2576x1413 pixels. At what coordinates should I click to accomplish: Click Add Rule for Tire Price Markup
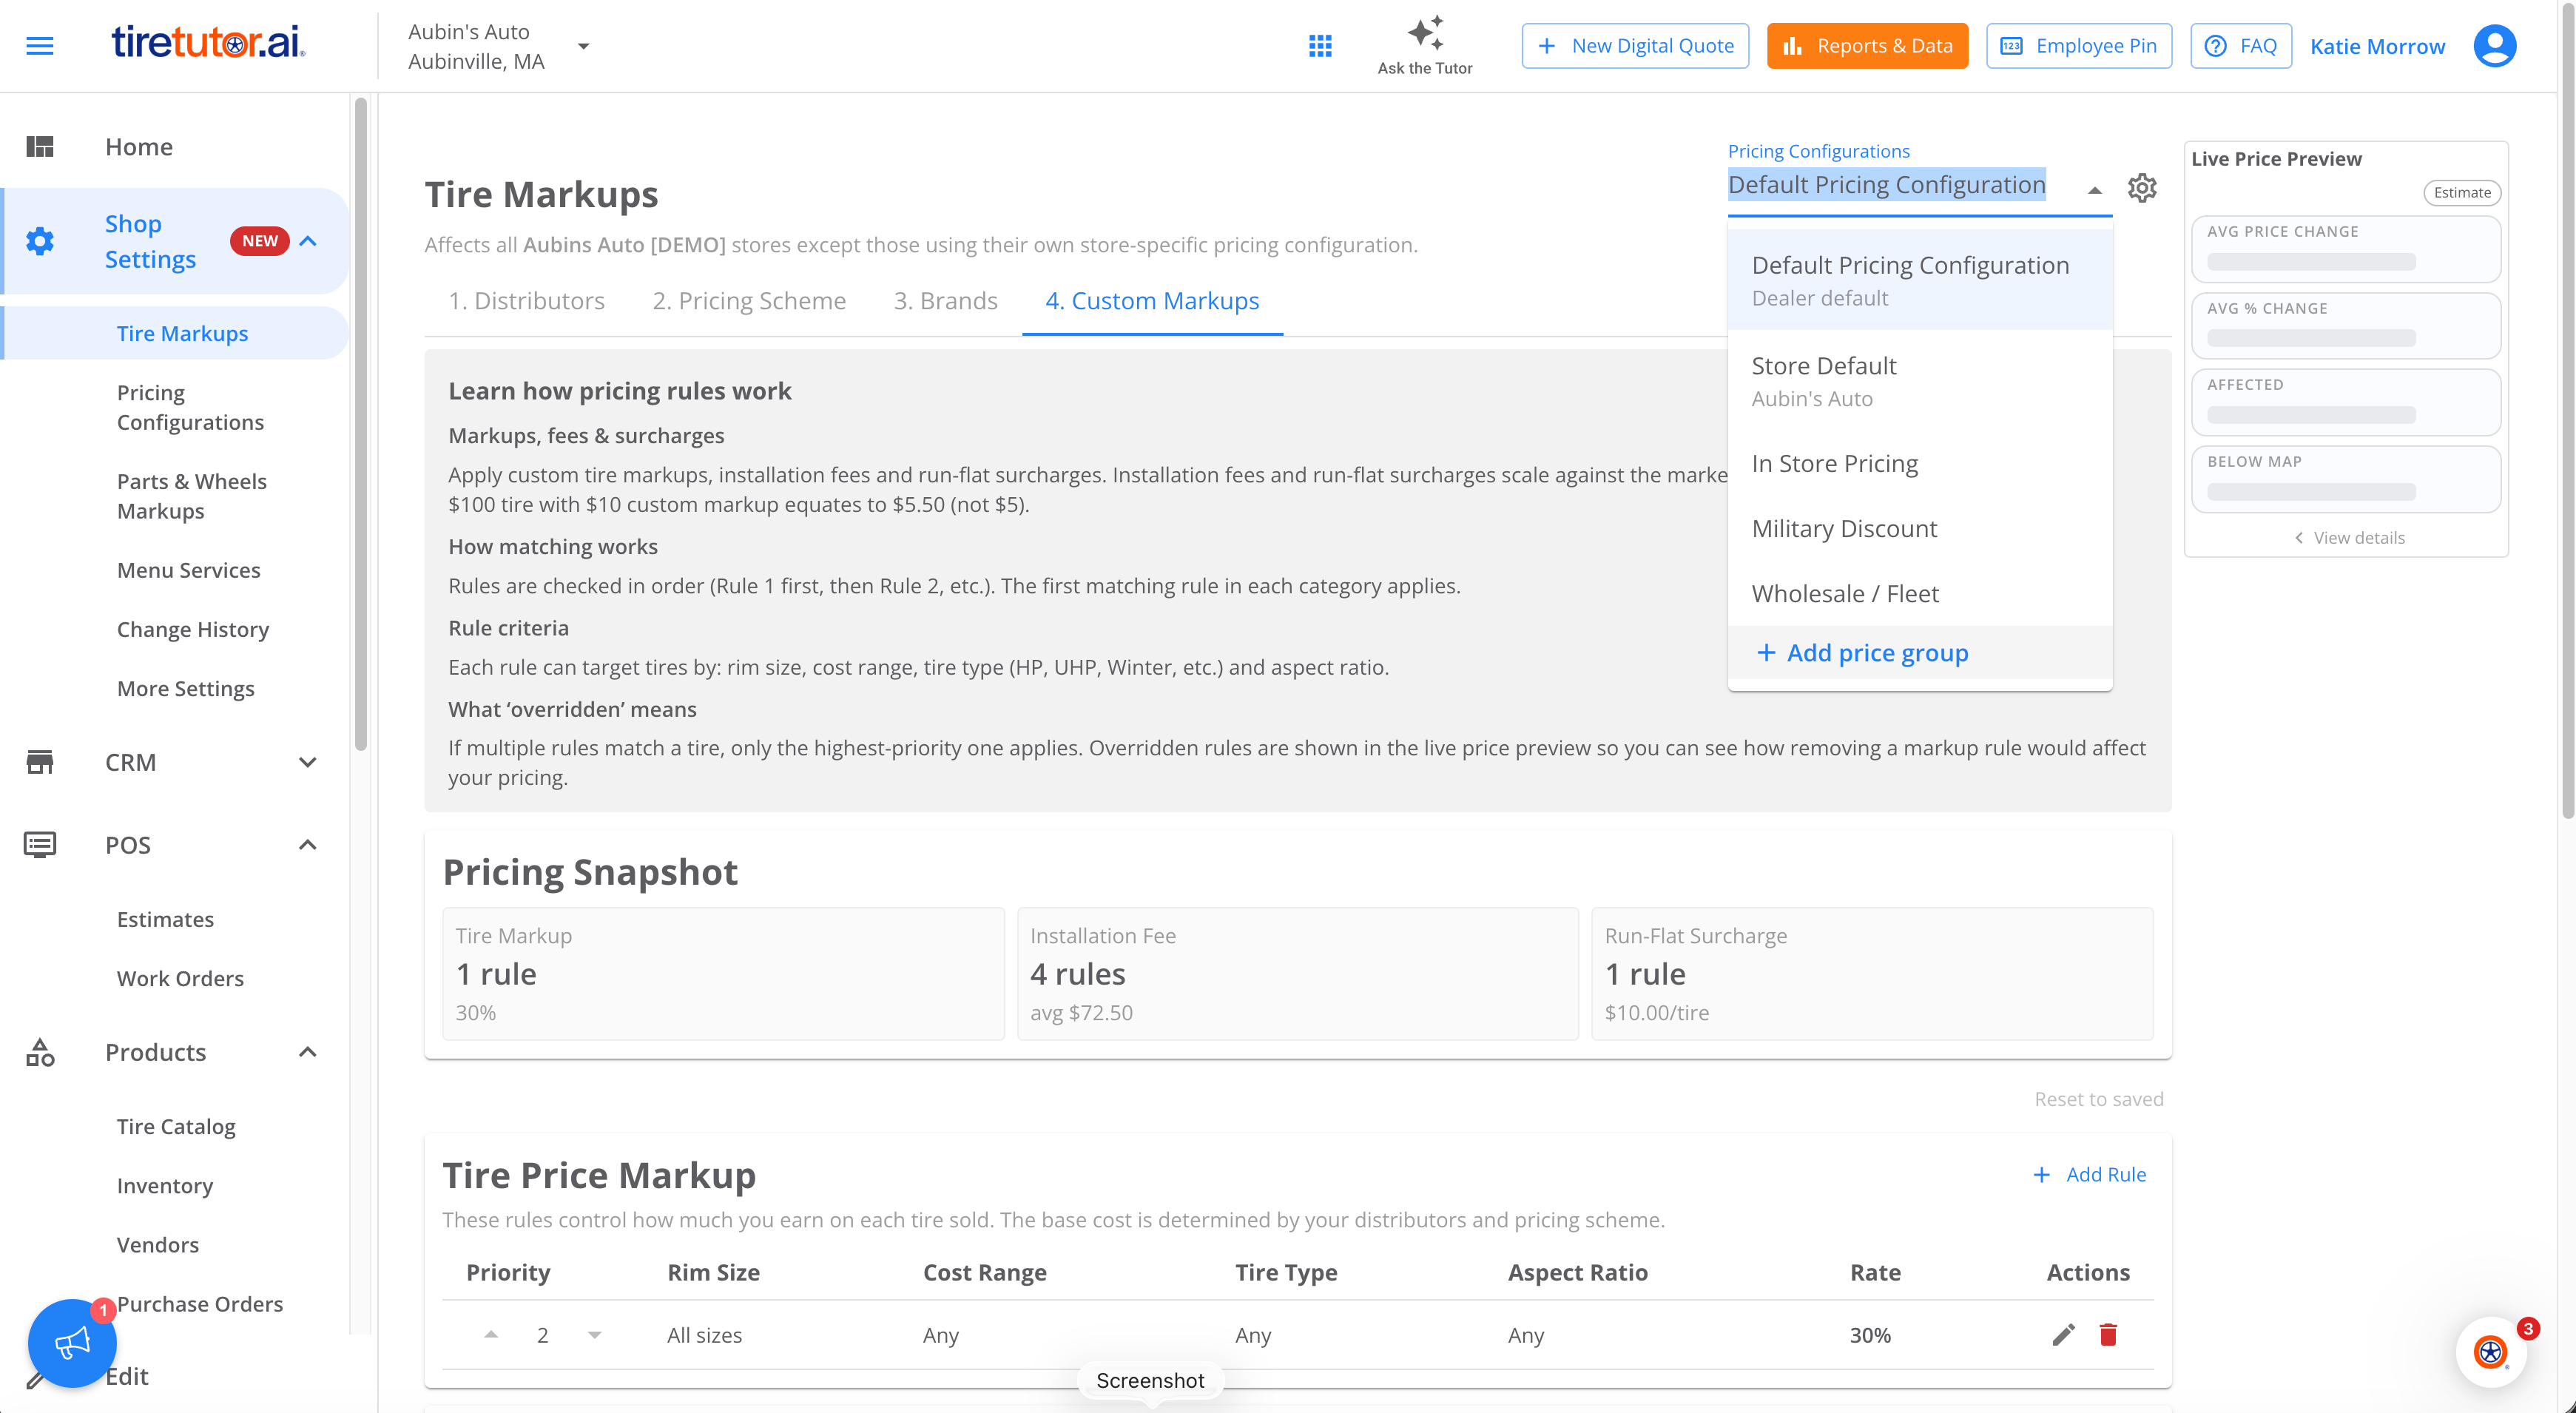2089,1174
